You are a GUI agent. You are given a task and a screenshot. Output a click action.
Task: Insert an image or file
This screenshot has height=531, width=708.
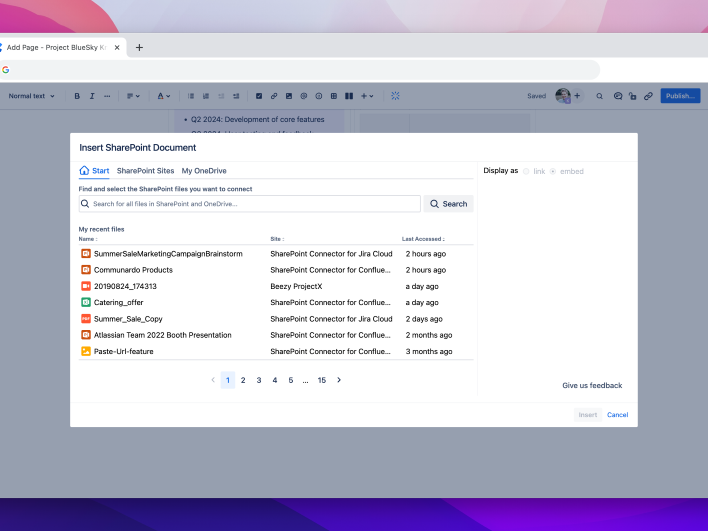point(289,96)
